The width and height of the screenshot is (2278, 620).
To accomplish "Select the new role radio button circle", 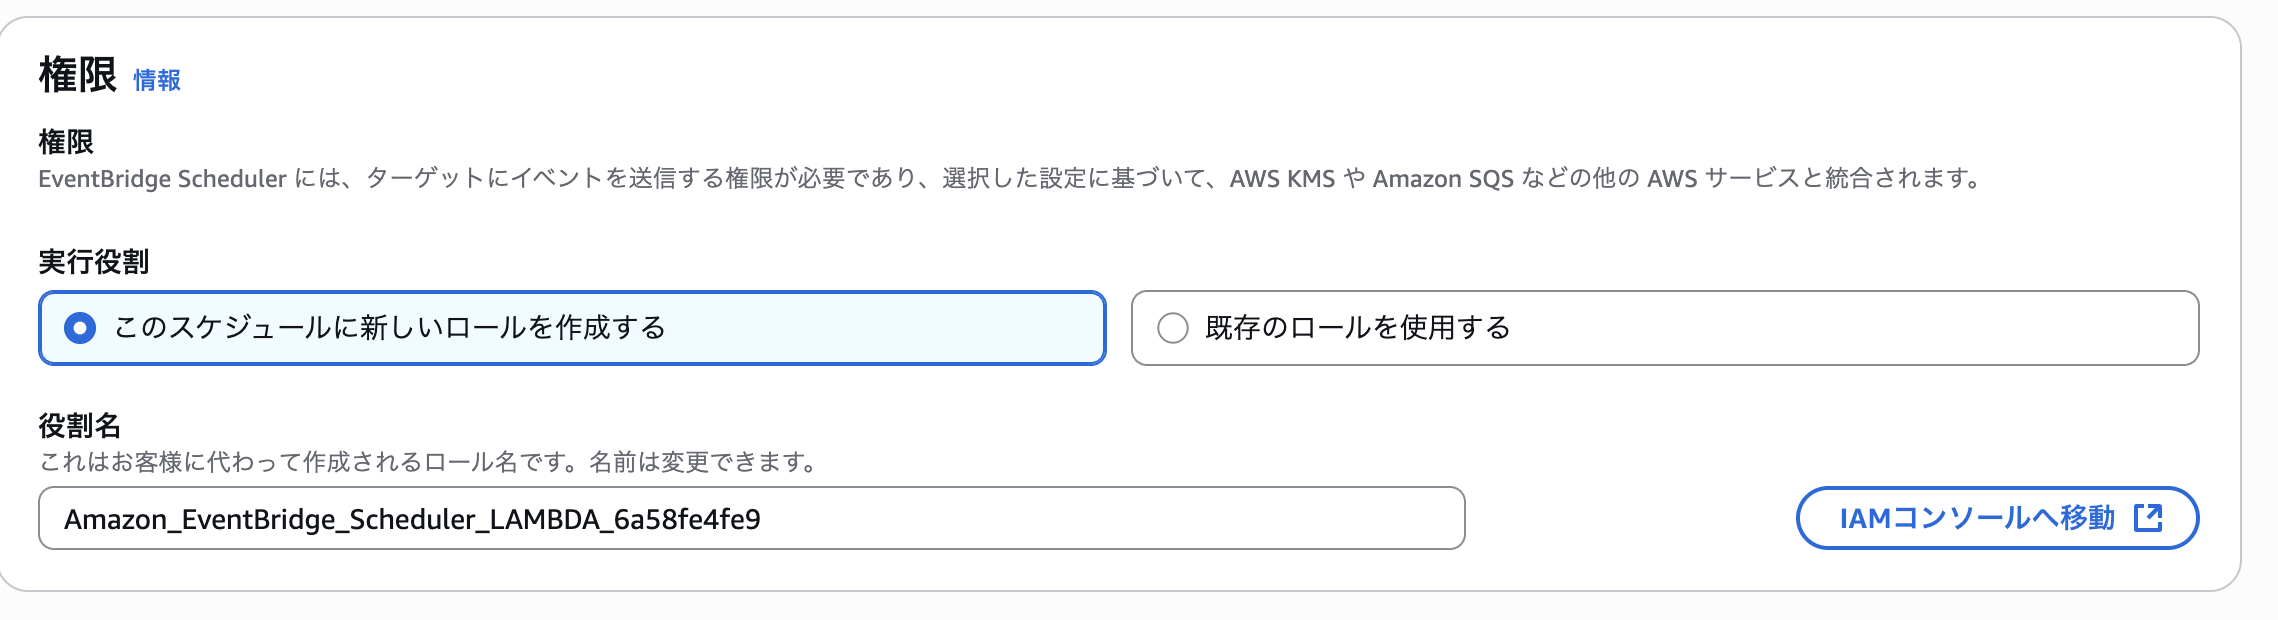I will click(x=80, y=328).
